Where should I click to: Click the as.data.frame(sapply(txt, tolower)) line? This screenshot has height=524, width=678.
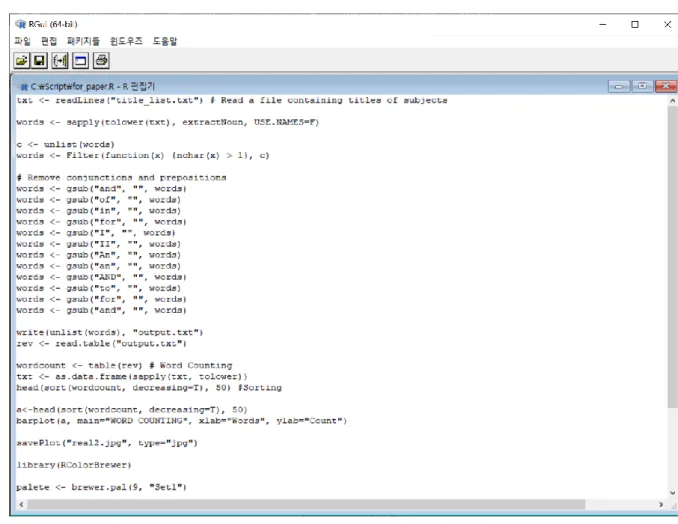132,377
